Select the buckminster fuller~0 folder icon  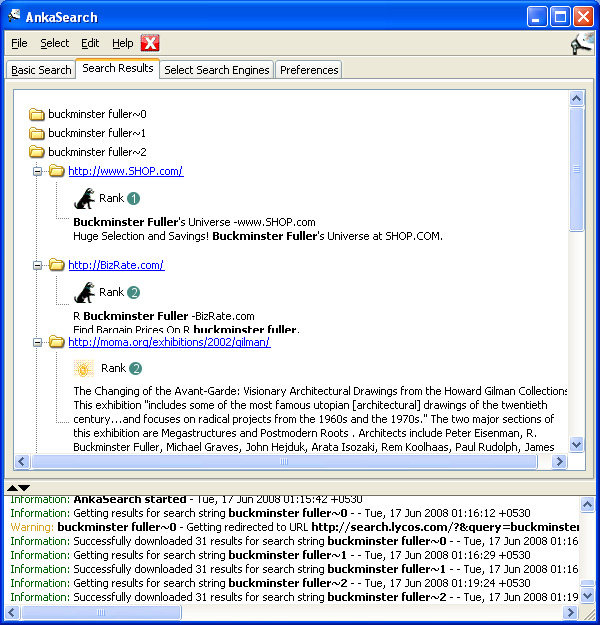click(x=37, y=115)
